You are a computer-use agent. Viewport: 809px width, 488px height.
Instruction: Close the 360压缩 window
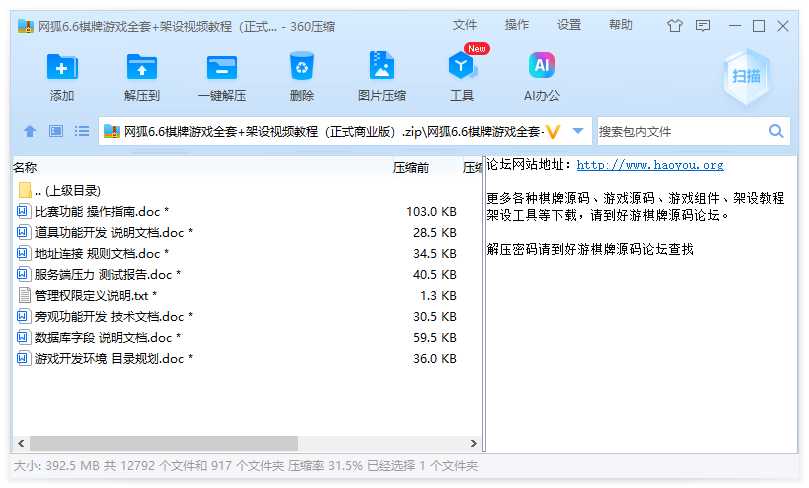tap(783, 26)
